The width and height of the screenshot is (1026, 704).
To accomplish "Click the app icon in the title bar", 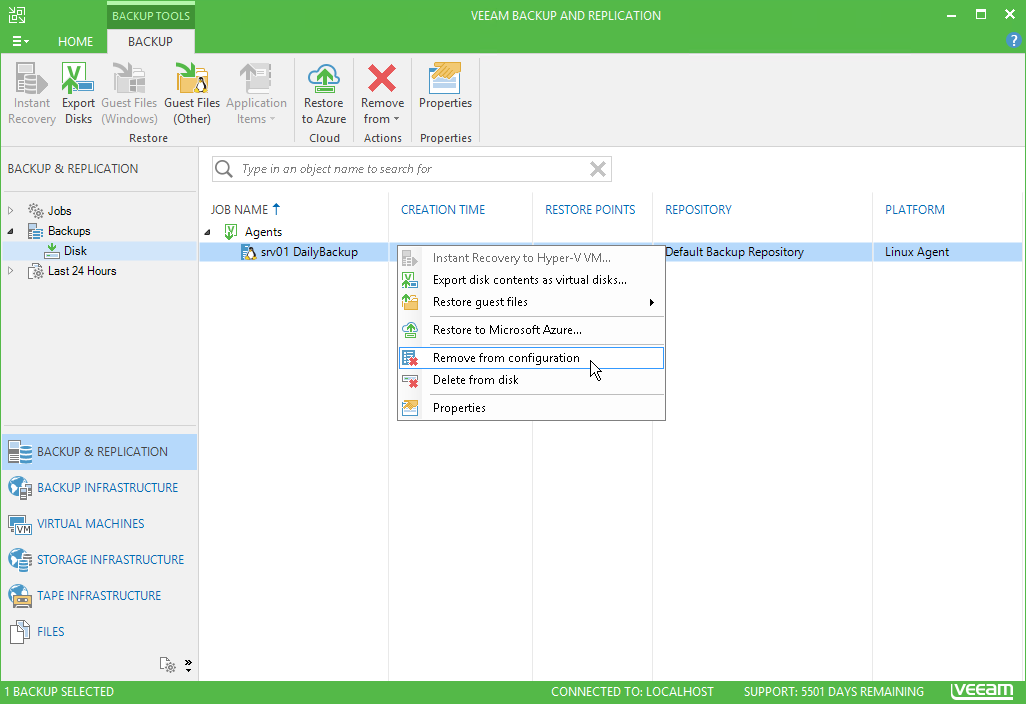I will click(17, 15).
